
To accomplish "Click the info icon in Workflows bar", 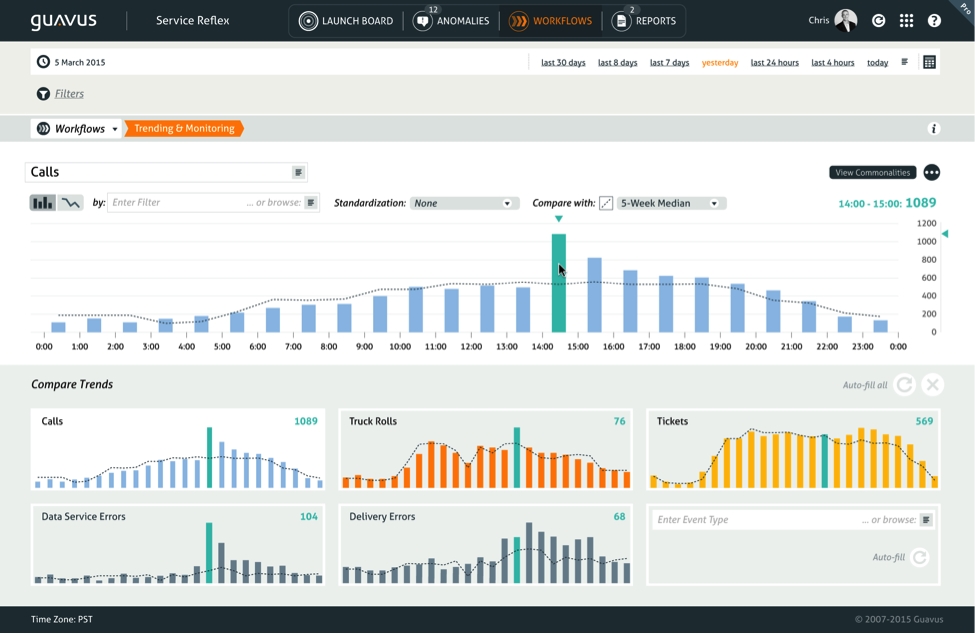I will [934, 129].
